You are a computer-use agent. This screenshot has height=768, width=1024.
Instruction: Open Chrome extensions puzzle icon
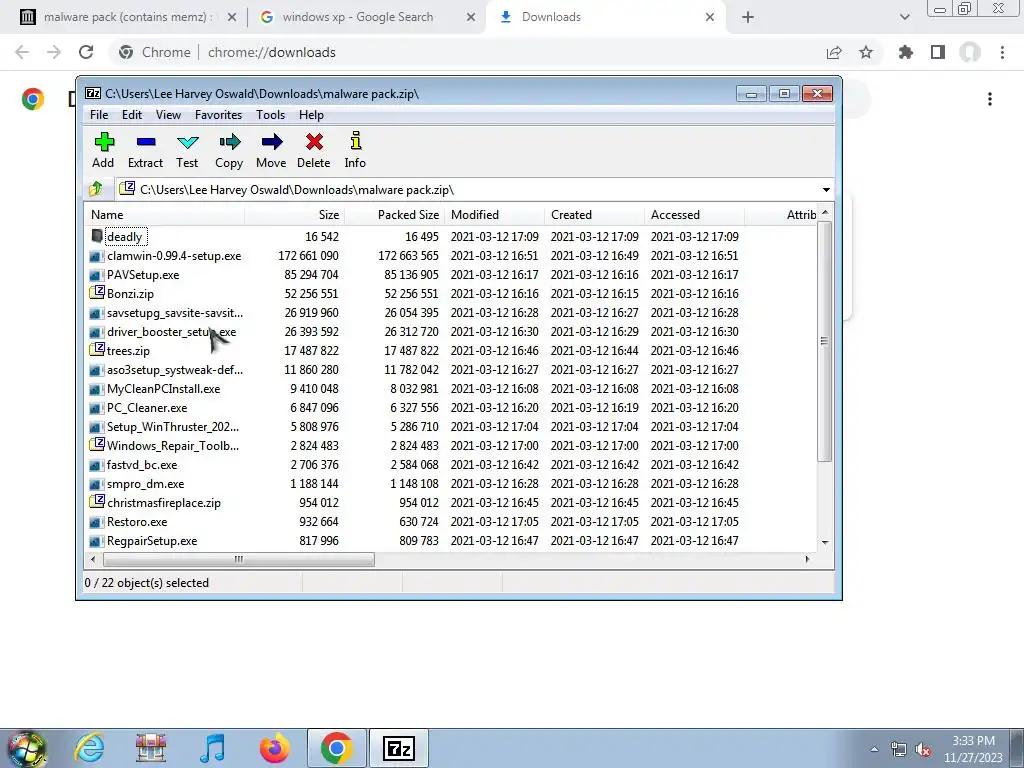point(905,52)
